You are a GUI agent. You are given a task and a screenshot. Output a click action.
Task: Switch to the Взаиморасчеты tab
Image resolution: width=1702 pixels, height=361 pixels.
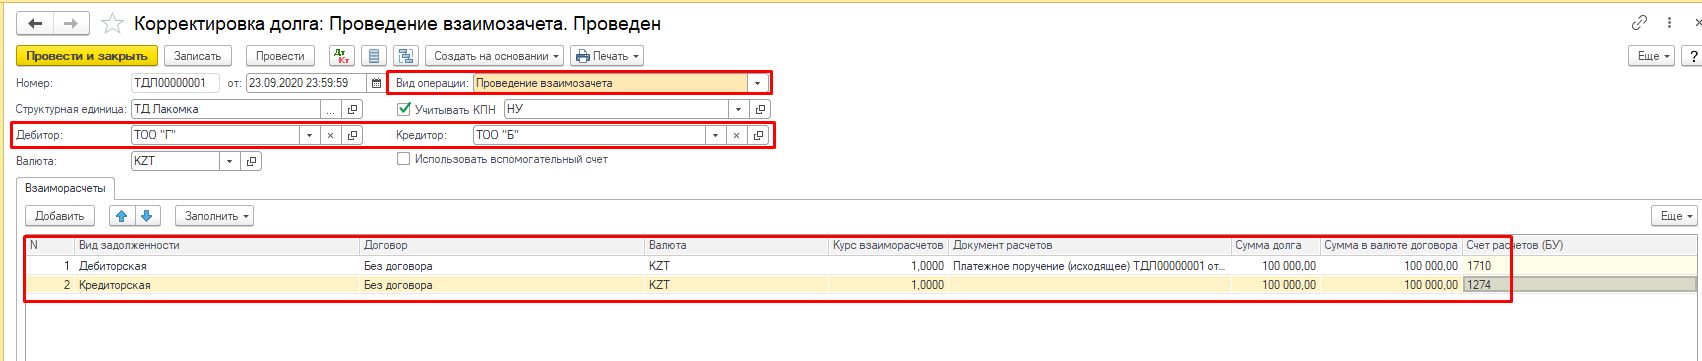coord(65,188)
